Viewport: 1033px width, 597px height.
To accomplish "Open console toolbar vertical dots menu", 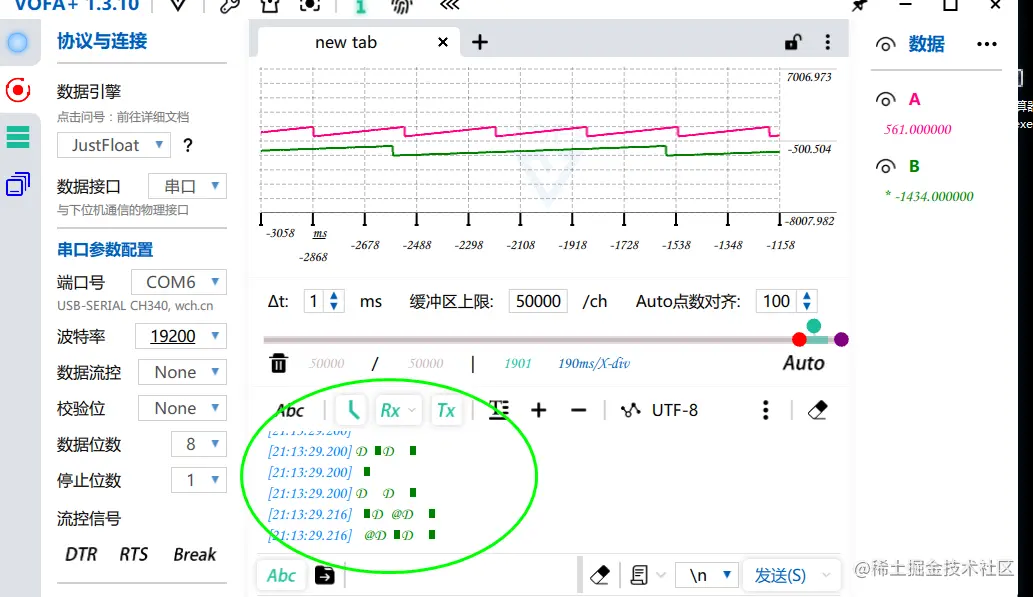I will (x=765, y=410).
